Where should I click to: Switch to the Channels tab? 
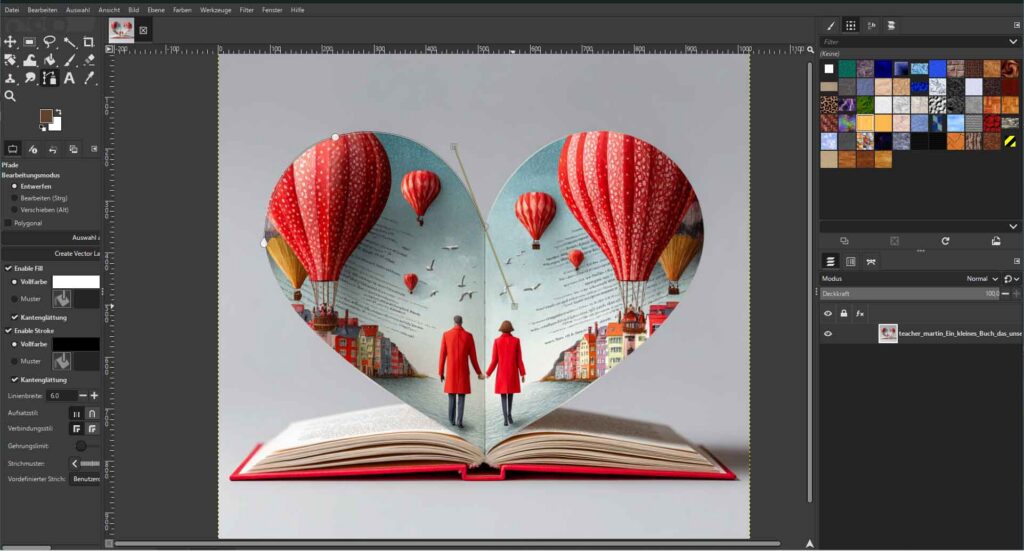click(x=850, y=261)
